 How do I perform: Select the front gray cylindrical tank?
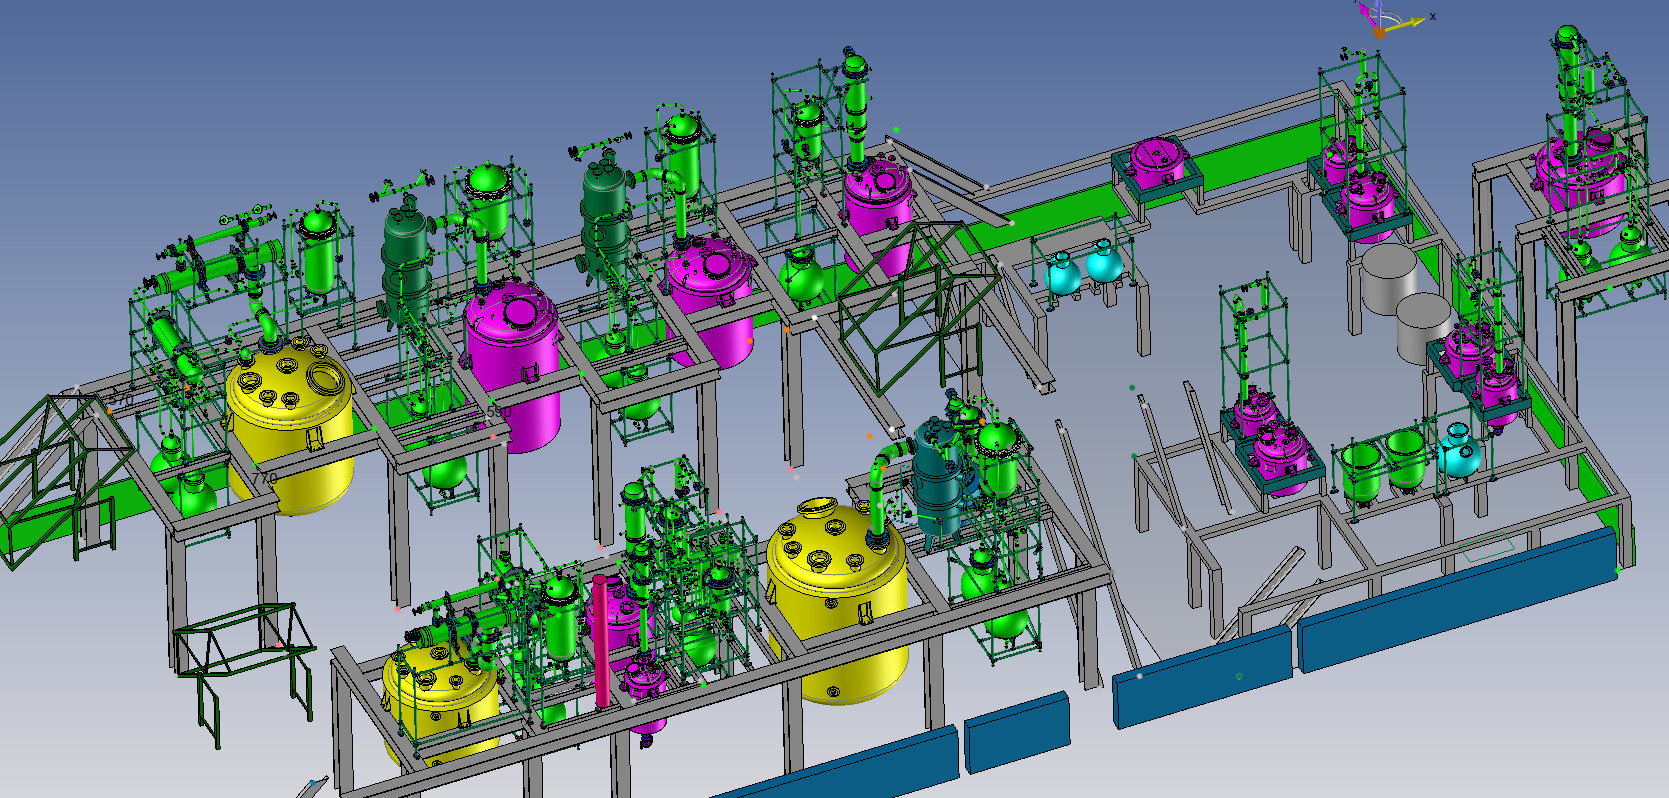pyautogui.click(x=1423, y=328)
